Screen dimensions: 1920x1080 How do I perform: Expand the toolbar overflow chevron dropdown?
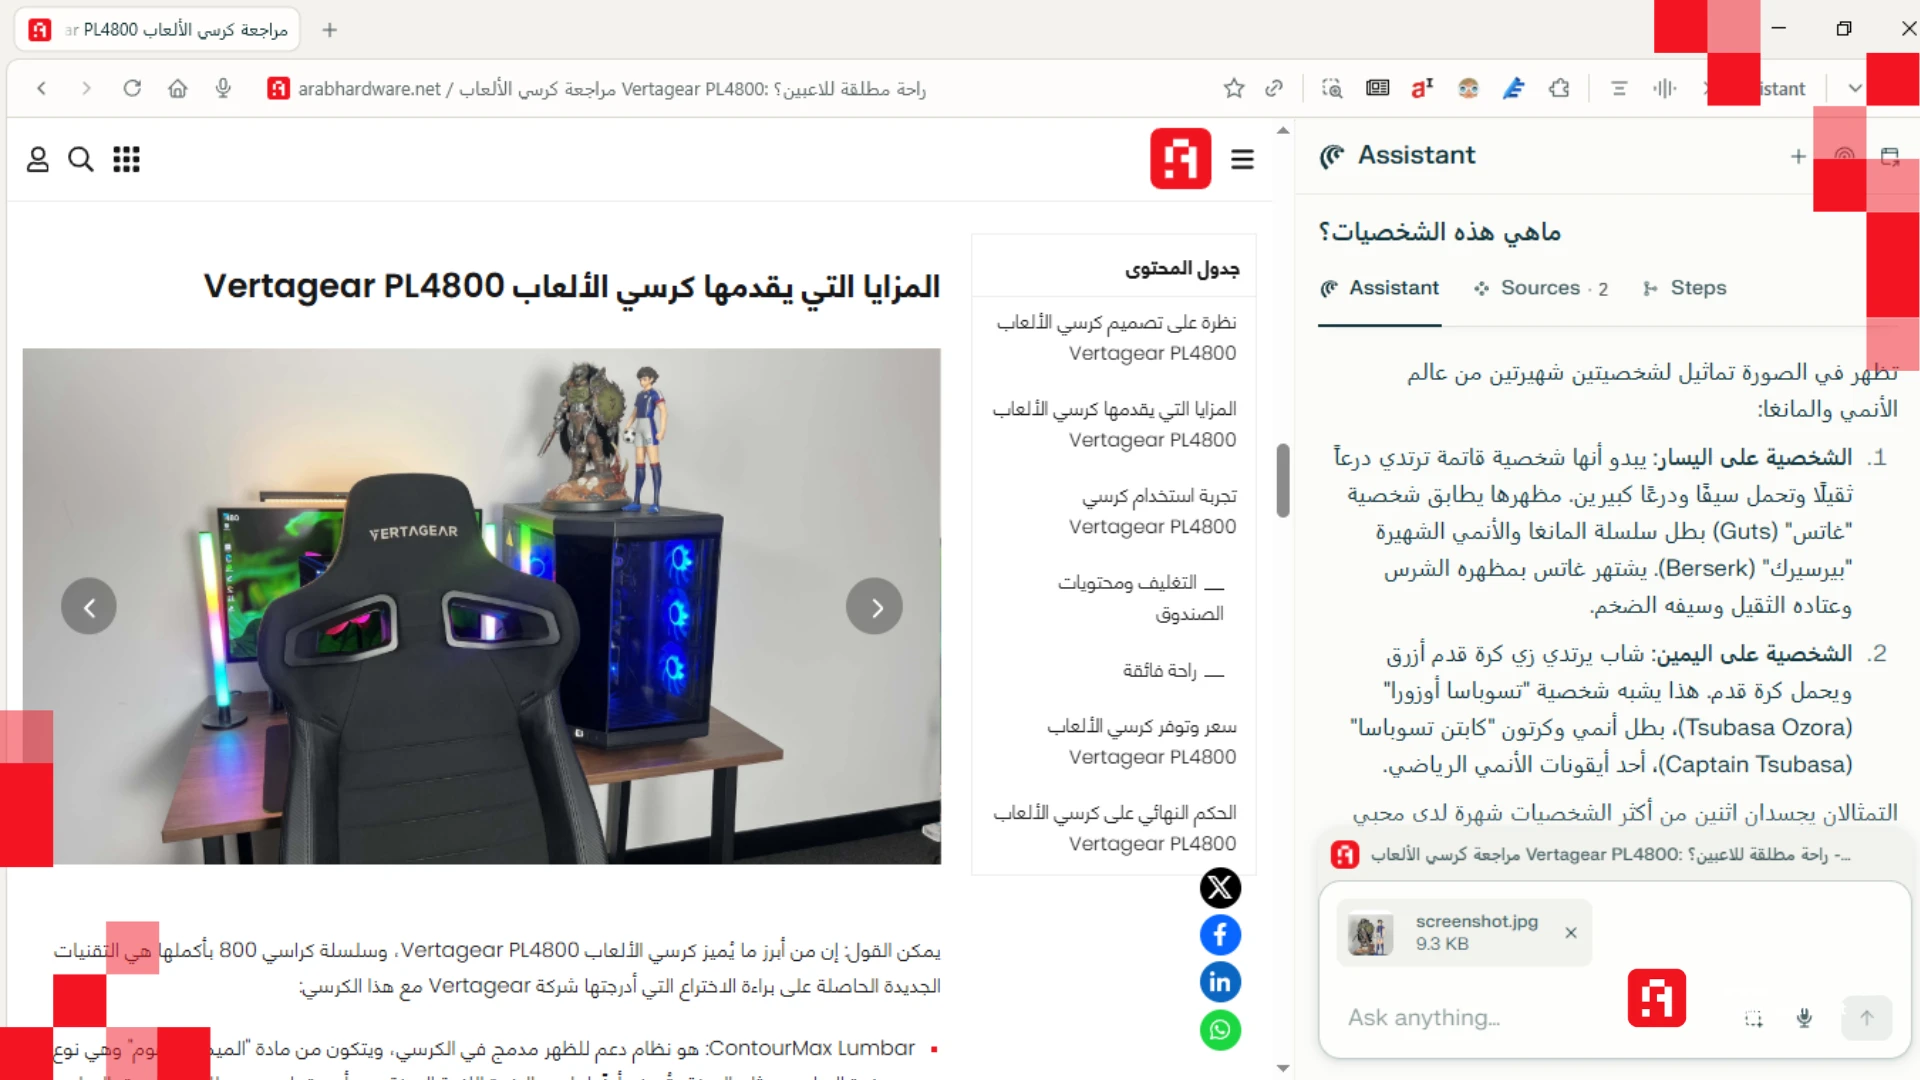coord(1855,88)
